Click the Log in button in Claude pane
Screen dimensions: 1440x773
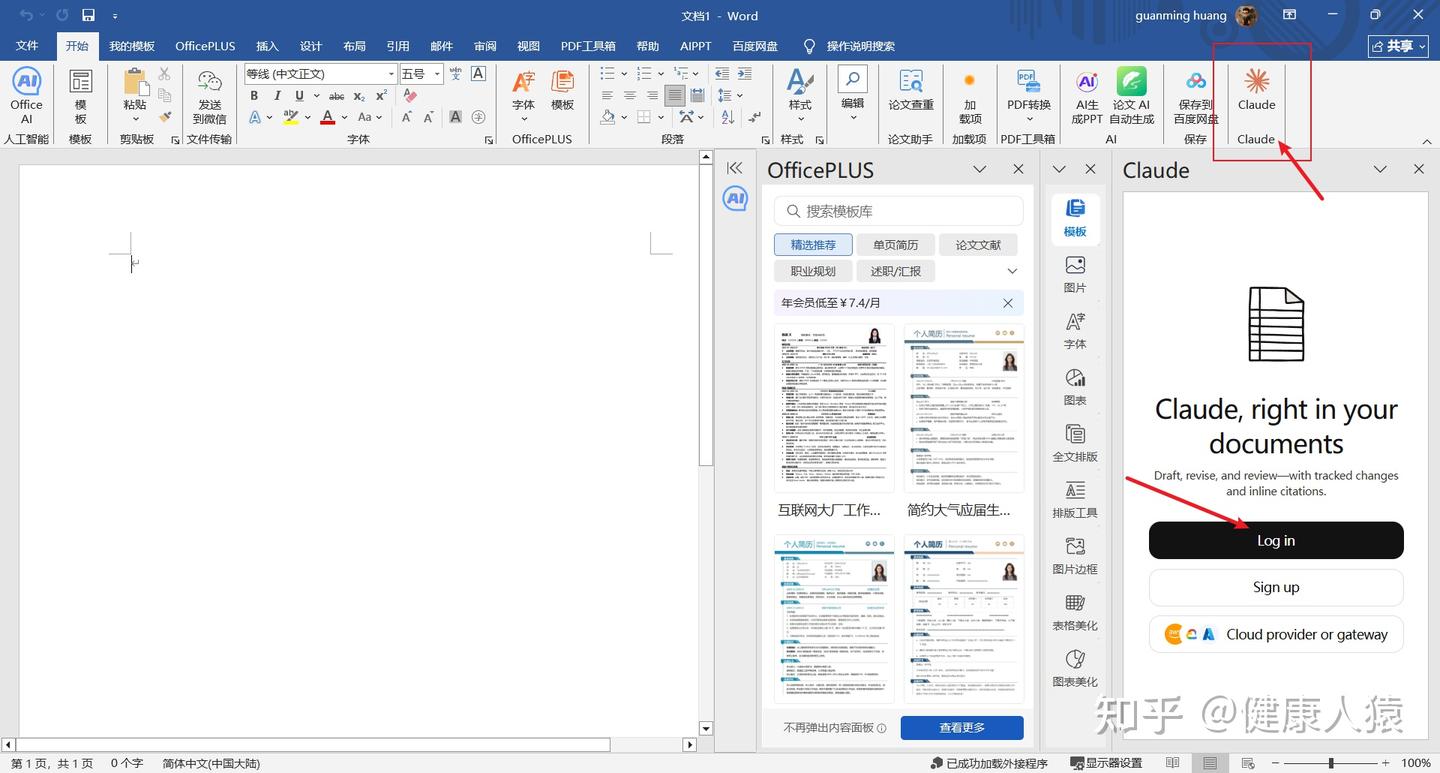click(1276, 540)
